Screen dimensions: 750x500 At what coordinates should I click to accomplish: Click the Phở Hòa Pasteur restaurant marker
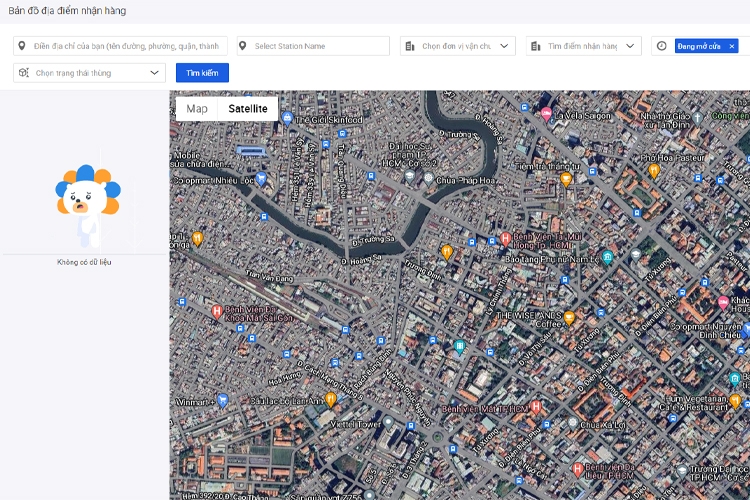pos(654,171)
